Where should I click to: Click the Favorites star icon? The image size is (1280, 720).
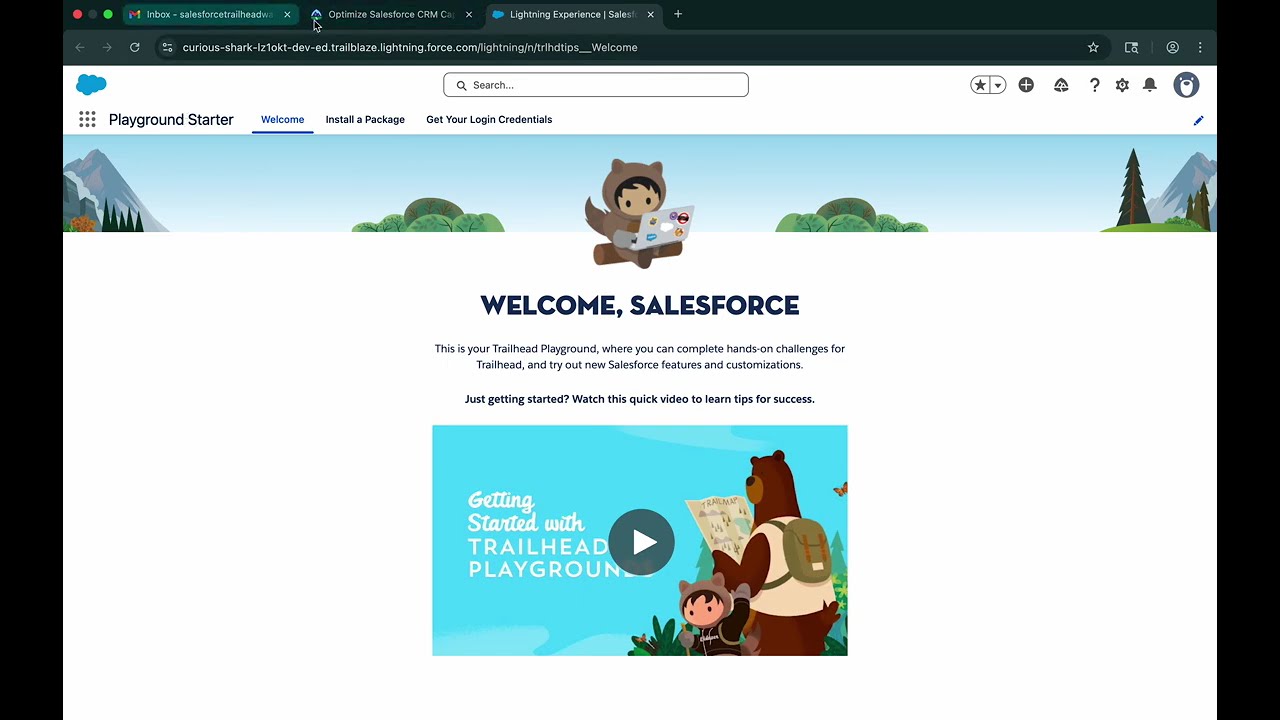click(980, 85)
